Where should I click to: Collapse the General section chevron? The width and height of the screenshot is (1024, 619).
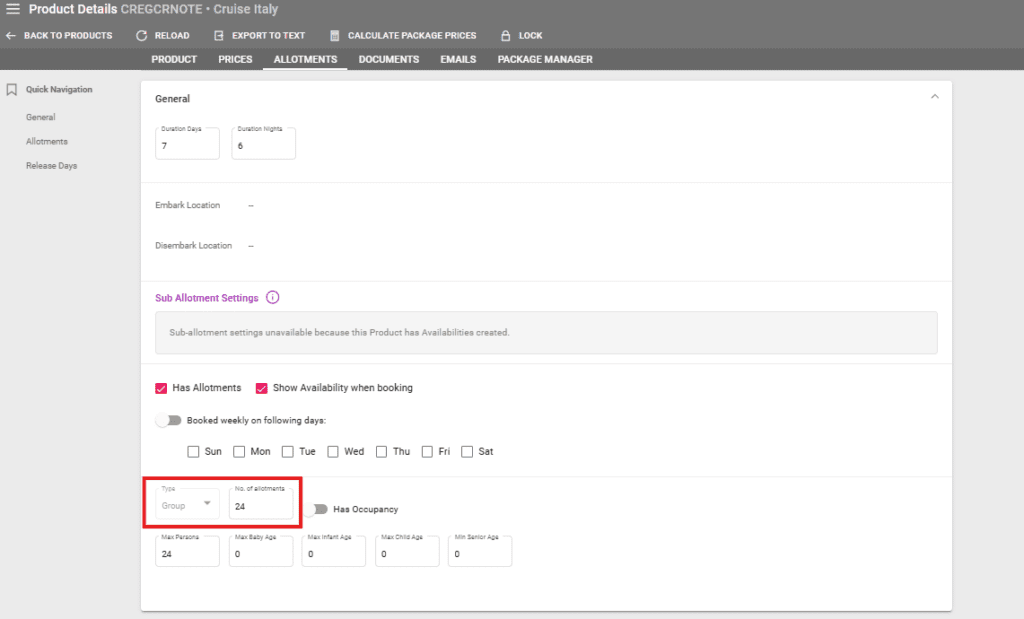click(935, 97)
